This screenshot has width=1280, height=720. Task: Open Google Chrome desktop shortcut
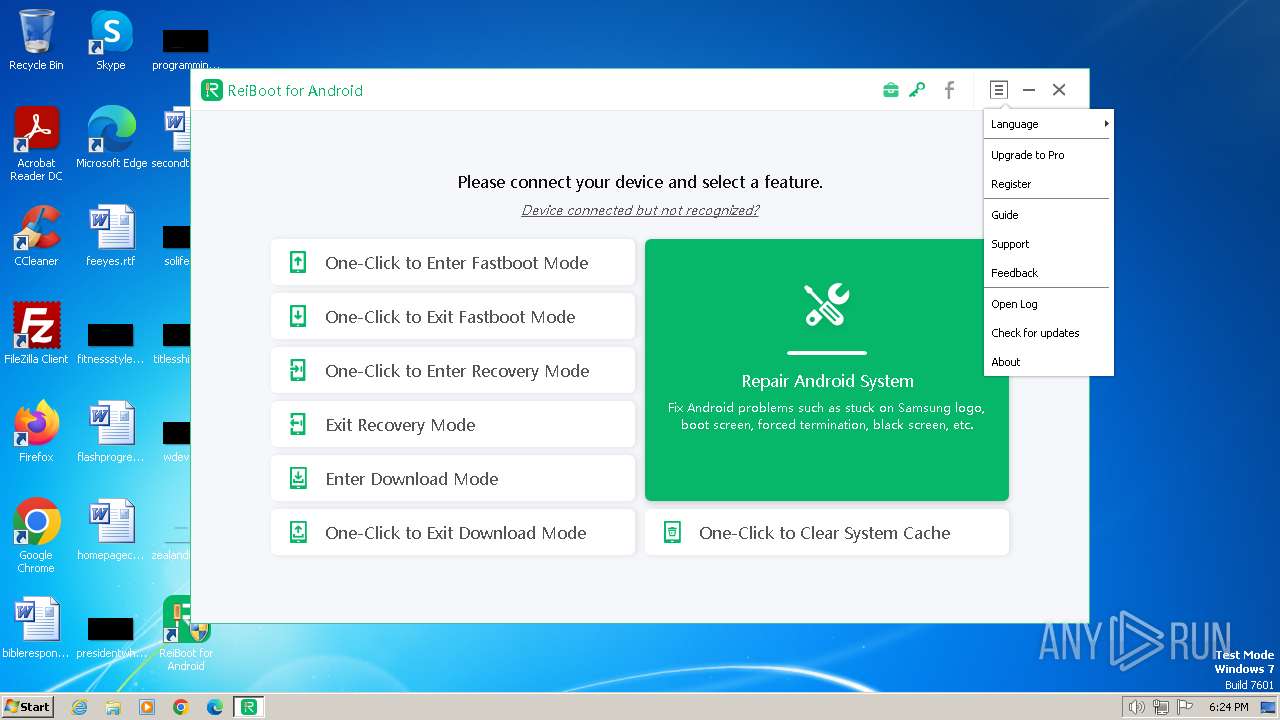pyautogui.click(x=36, y=536)
